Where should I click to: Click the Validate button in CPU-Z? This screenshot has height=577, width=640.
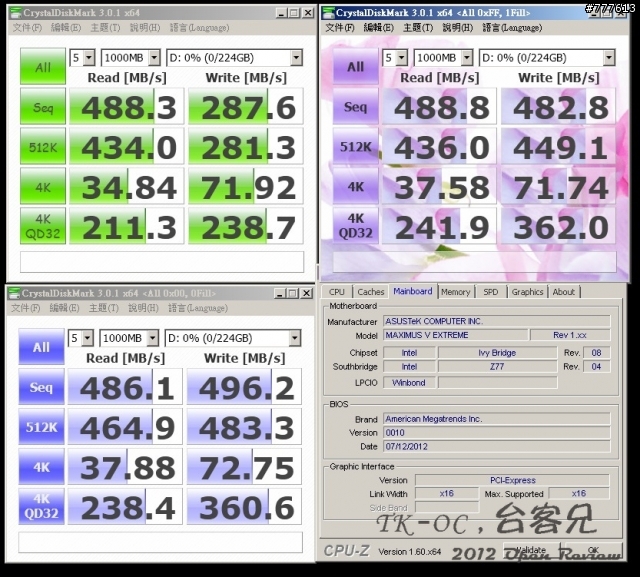coord(531,550)
